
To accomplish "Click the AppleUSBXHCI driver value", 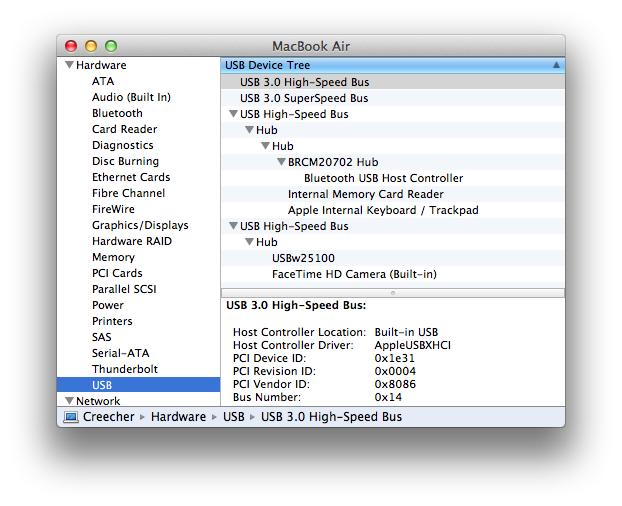I will coord(413,345).
